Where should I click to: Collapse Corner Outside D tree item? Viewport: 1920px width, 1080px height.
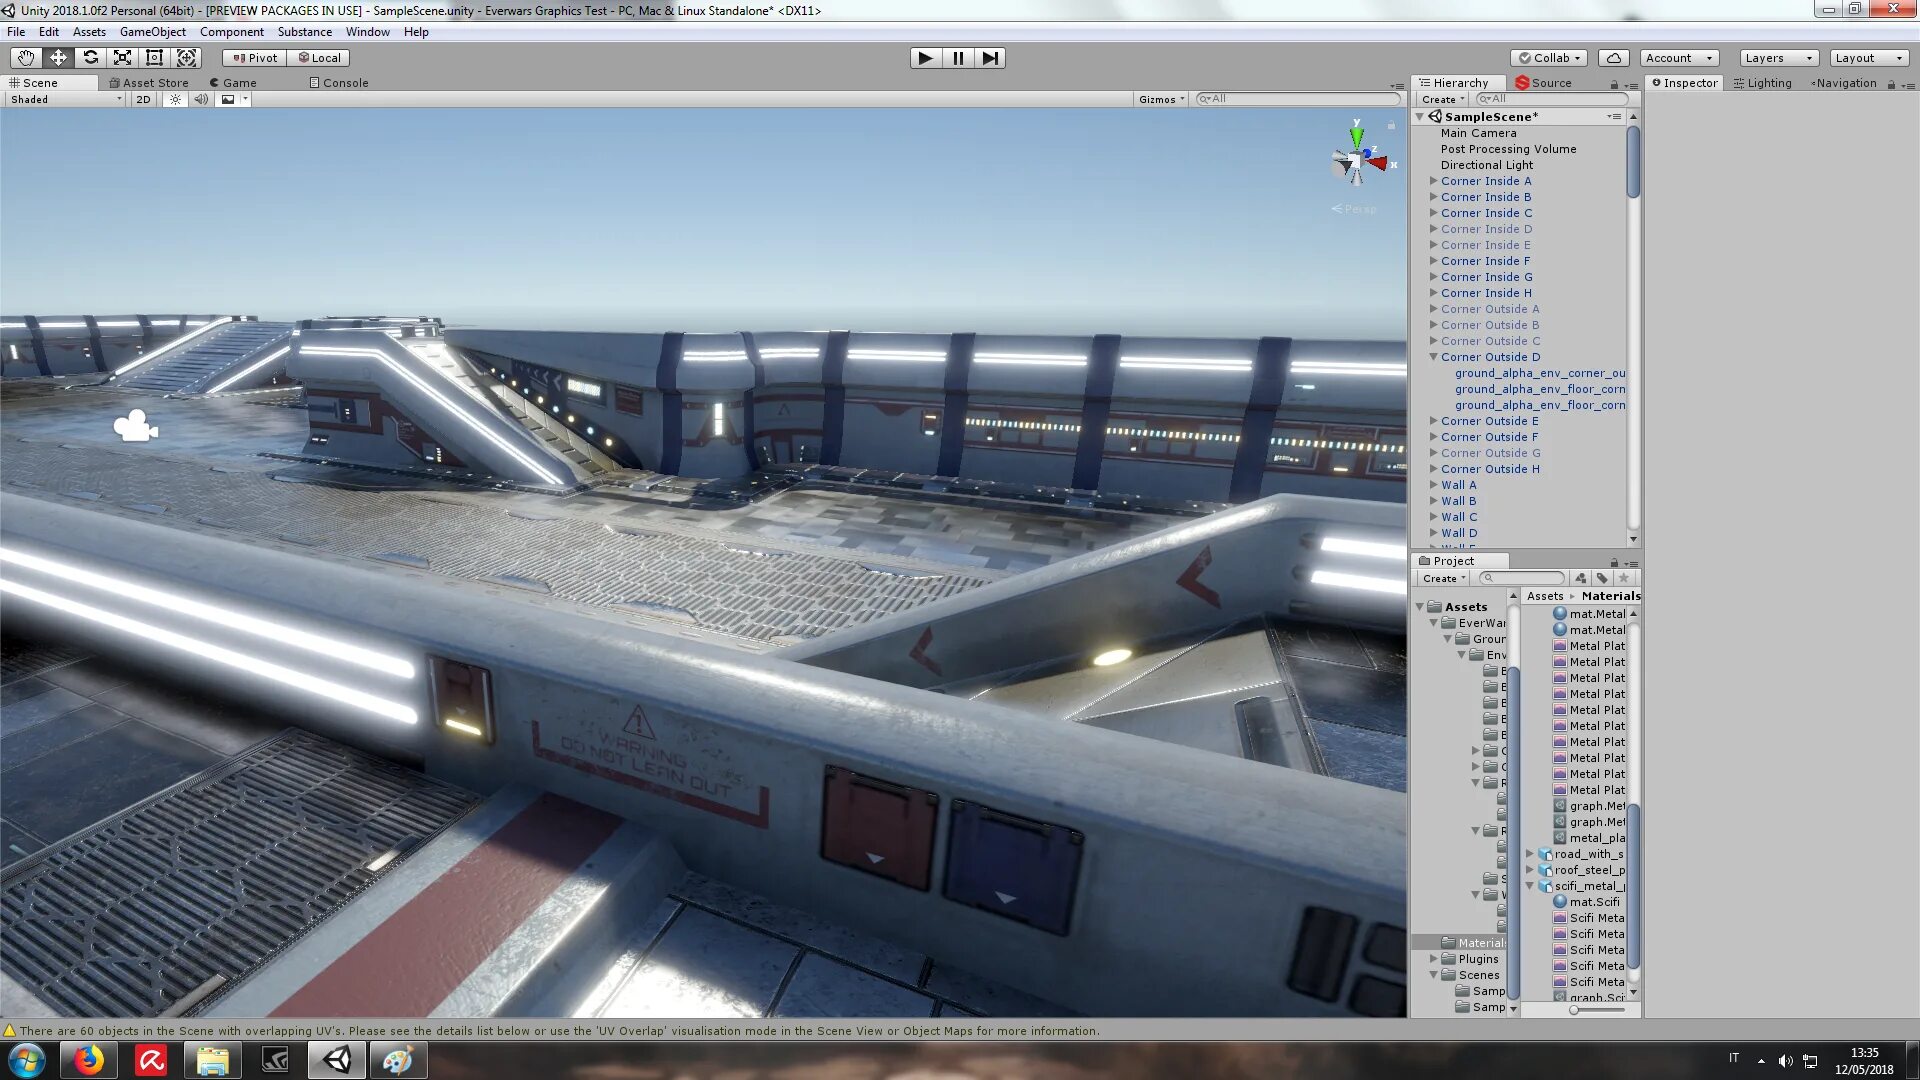coord(1433,357)
